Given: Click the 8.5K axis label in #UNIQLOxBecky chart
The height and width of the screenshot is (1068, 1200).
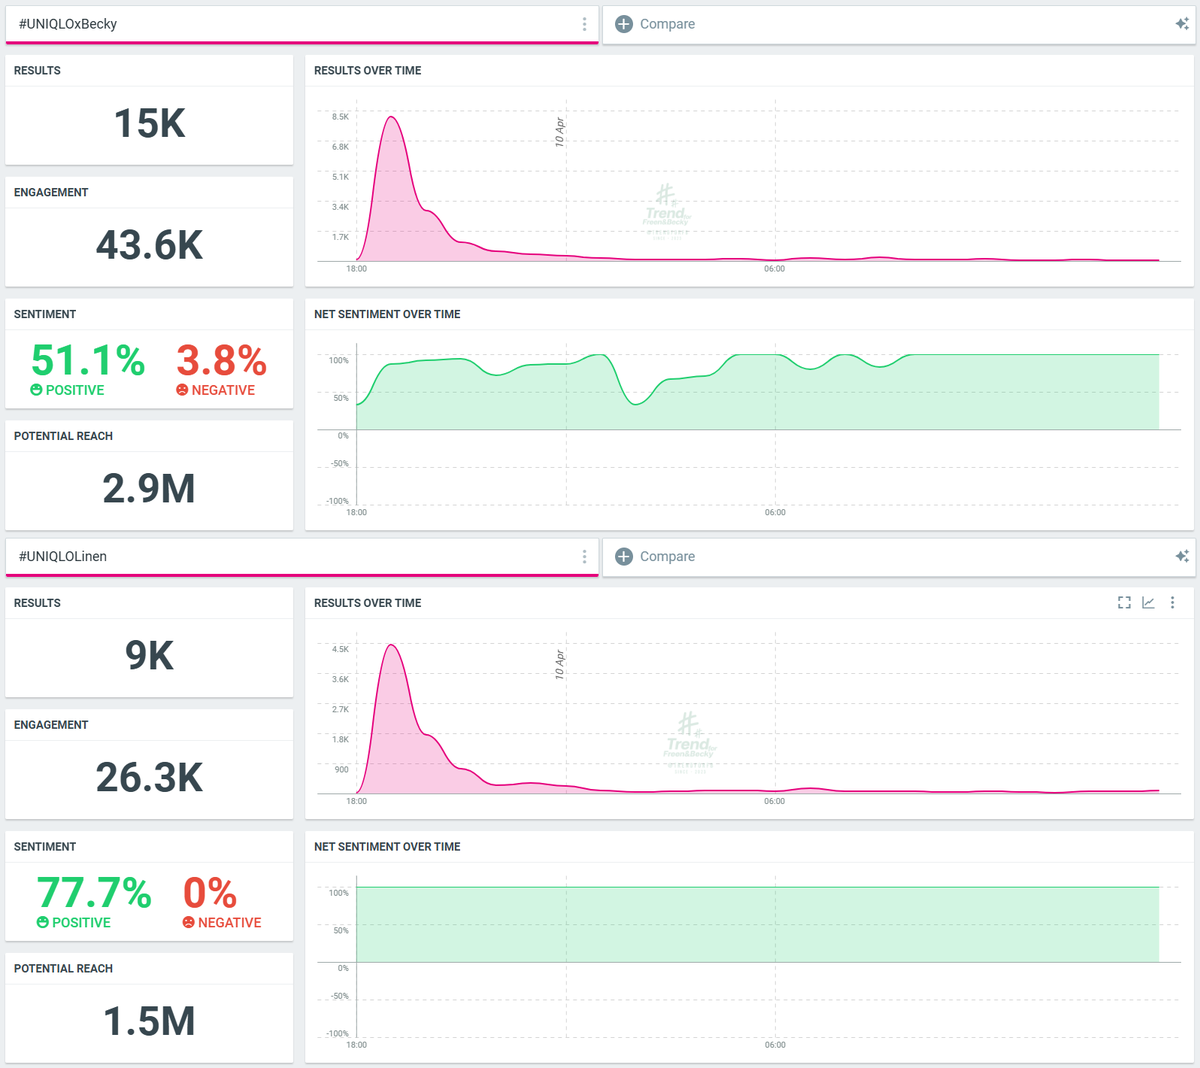Looking at the screenshot, I should [341, 117].
